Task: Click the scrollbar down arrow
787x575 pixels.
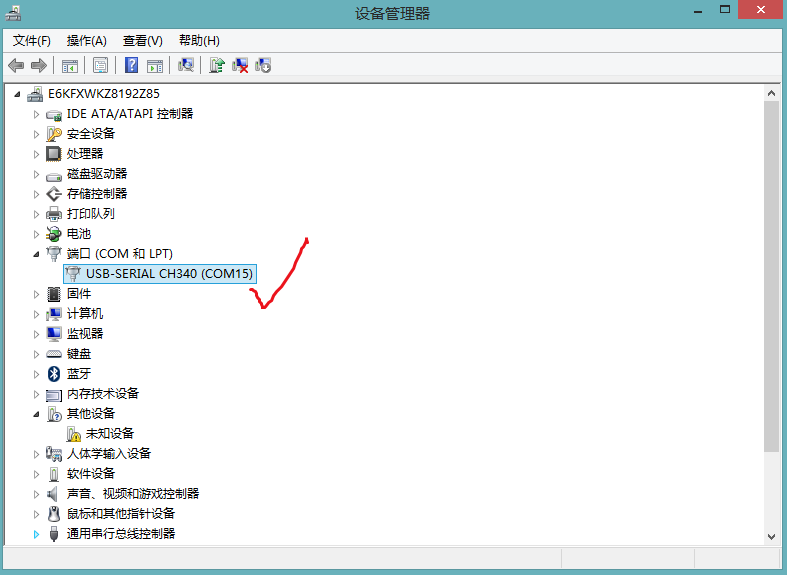Action: click(771, 537)
